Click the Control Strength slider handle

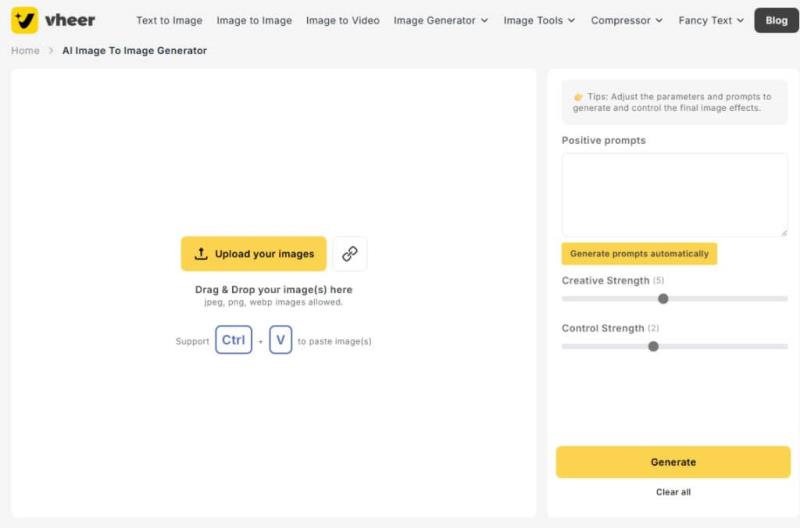click(x=653, y=346)
